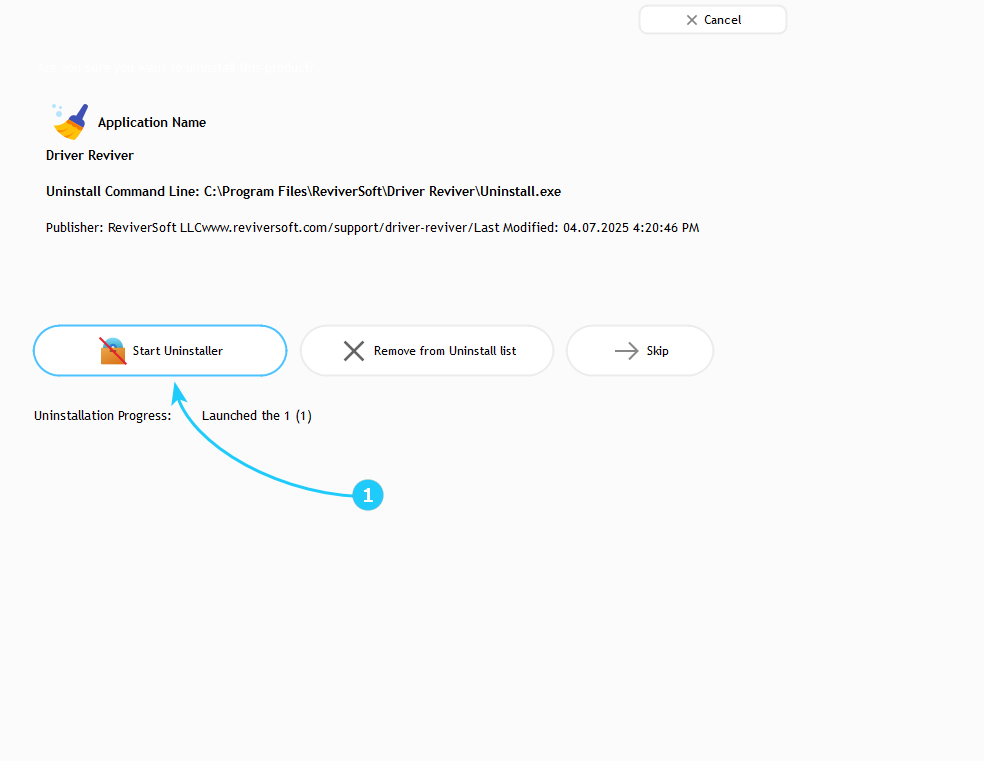Click the numbered circle marker 1
Screen dimensions: 984x761
(x=367, y=495)
